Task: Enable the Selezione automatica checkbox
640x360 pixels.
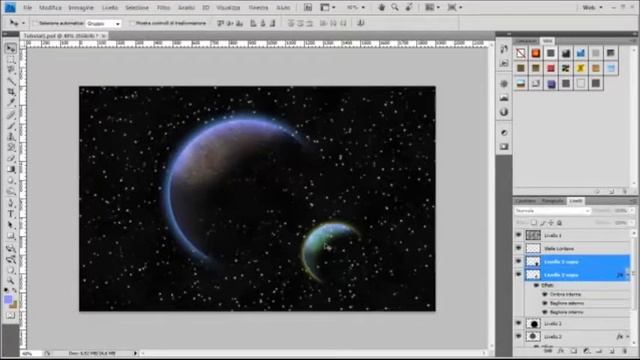Action: pos(36,23)
